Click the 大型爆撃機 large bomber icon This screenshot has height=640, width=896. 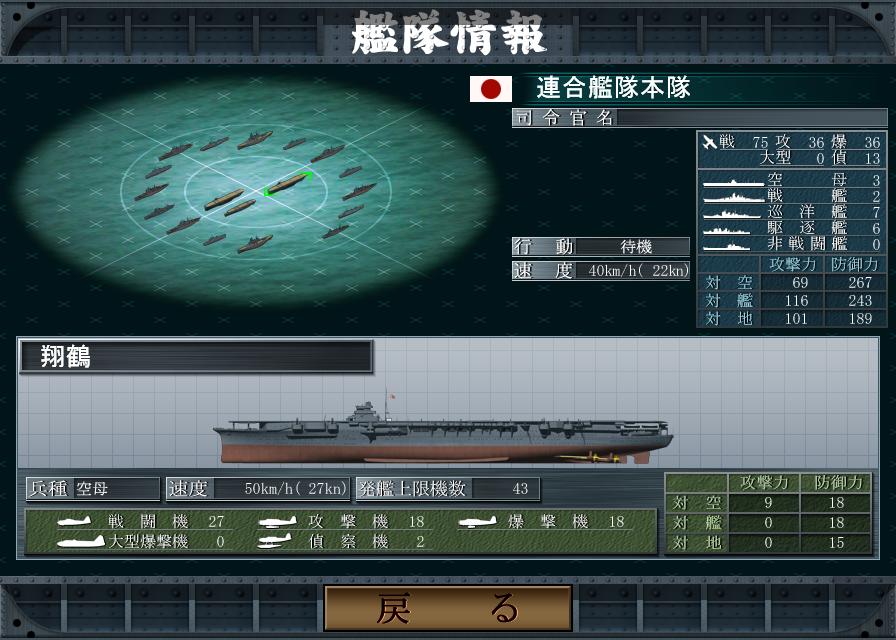81,541
